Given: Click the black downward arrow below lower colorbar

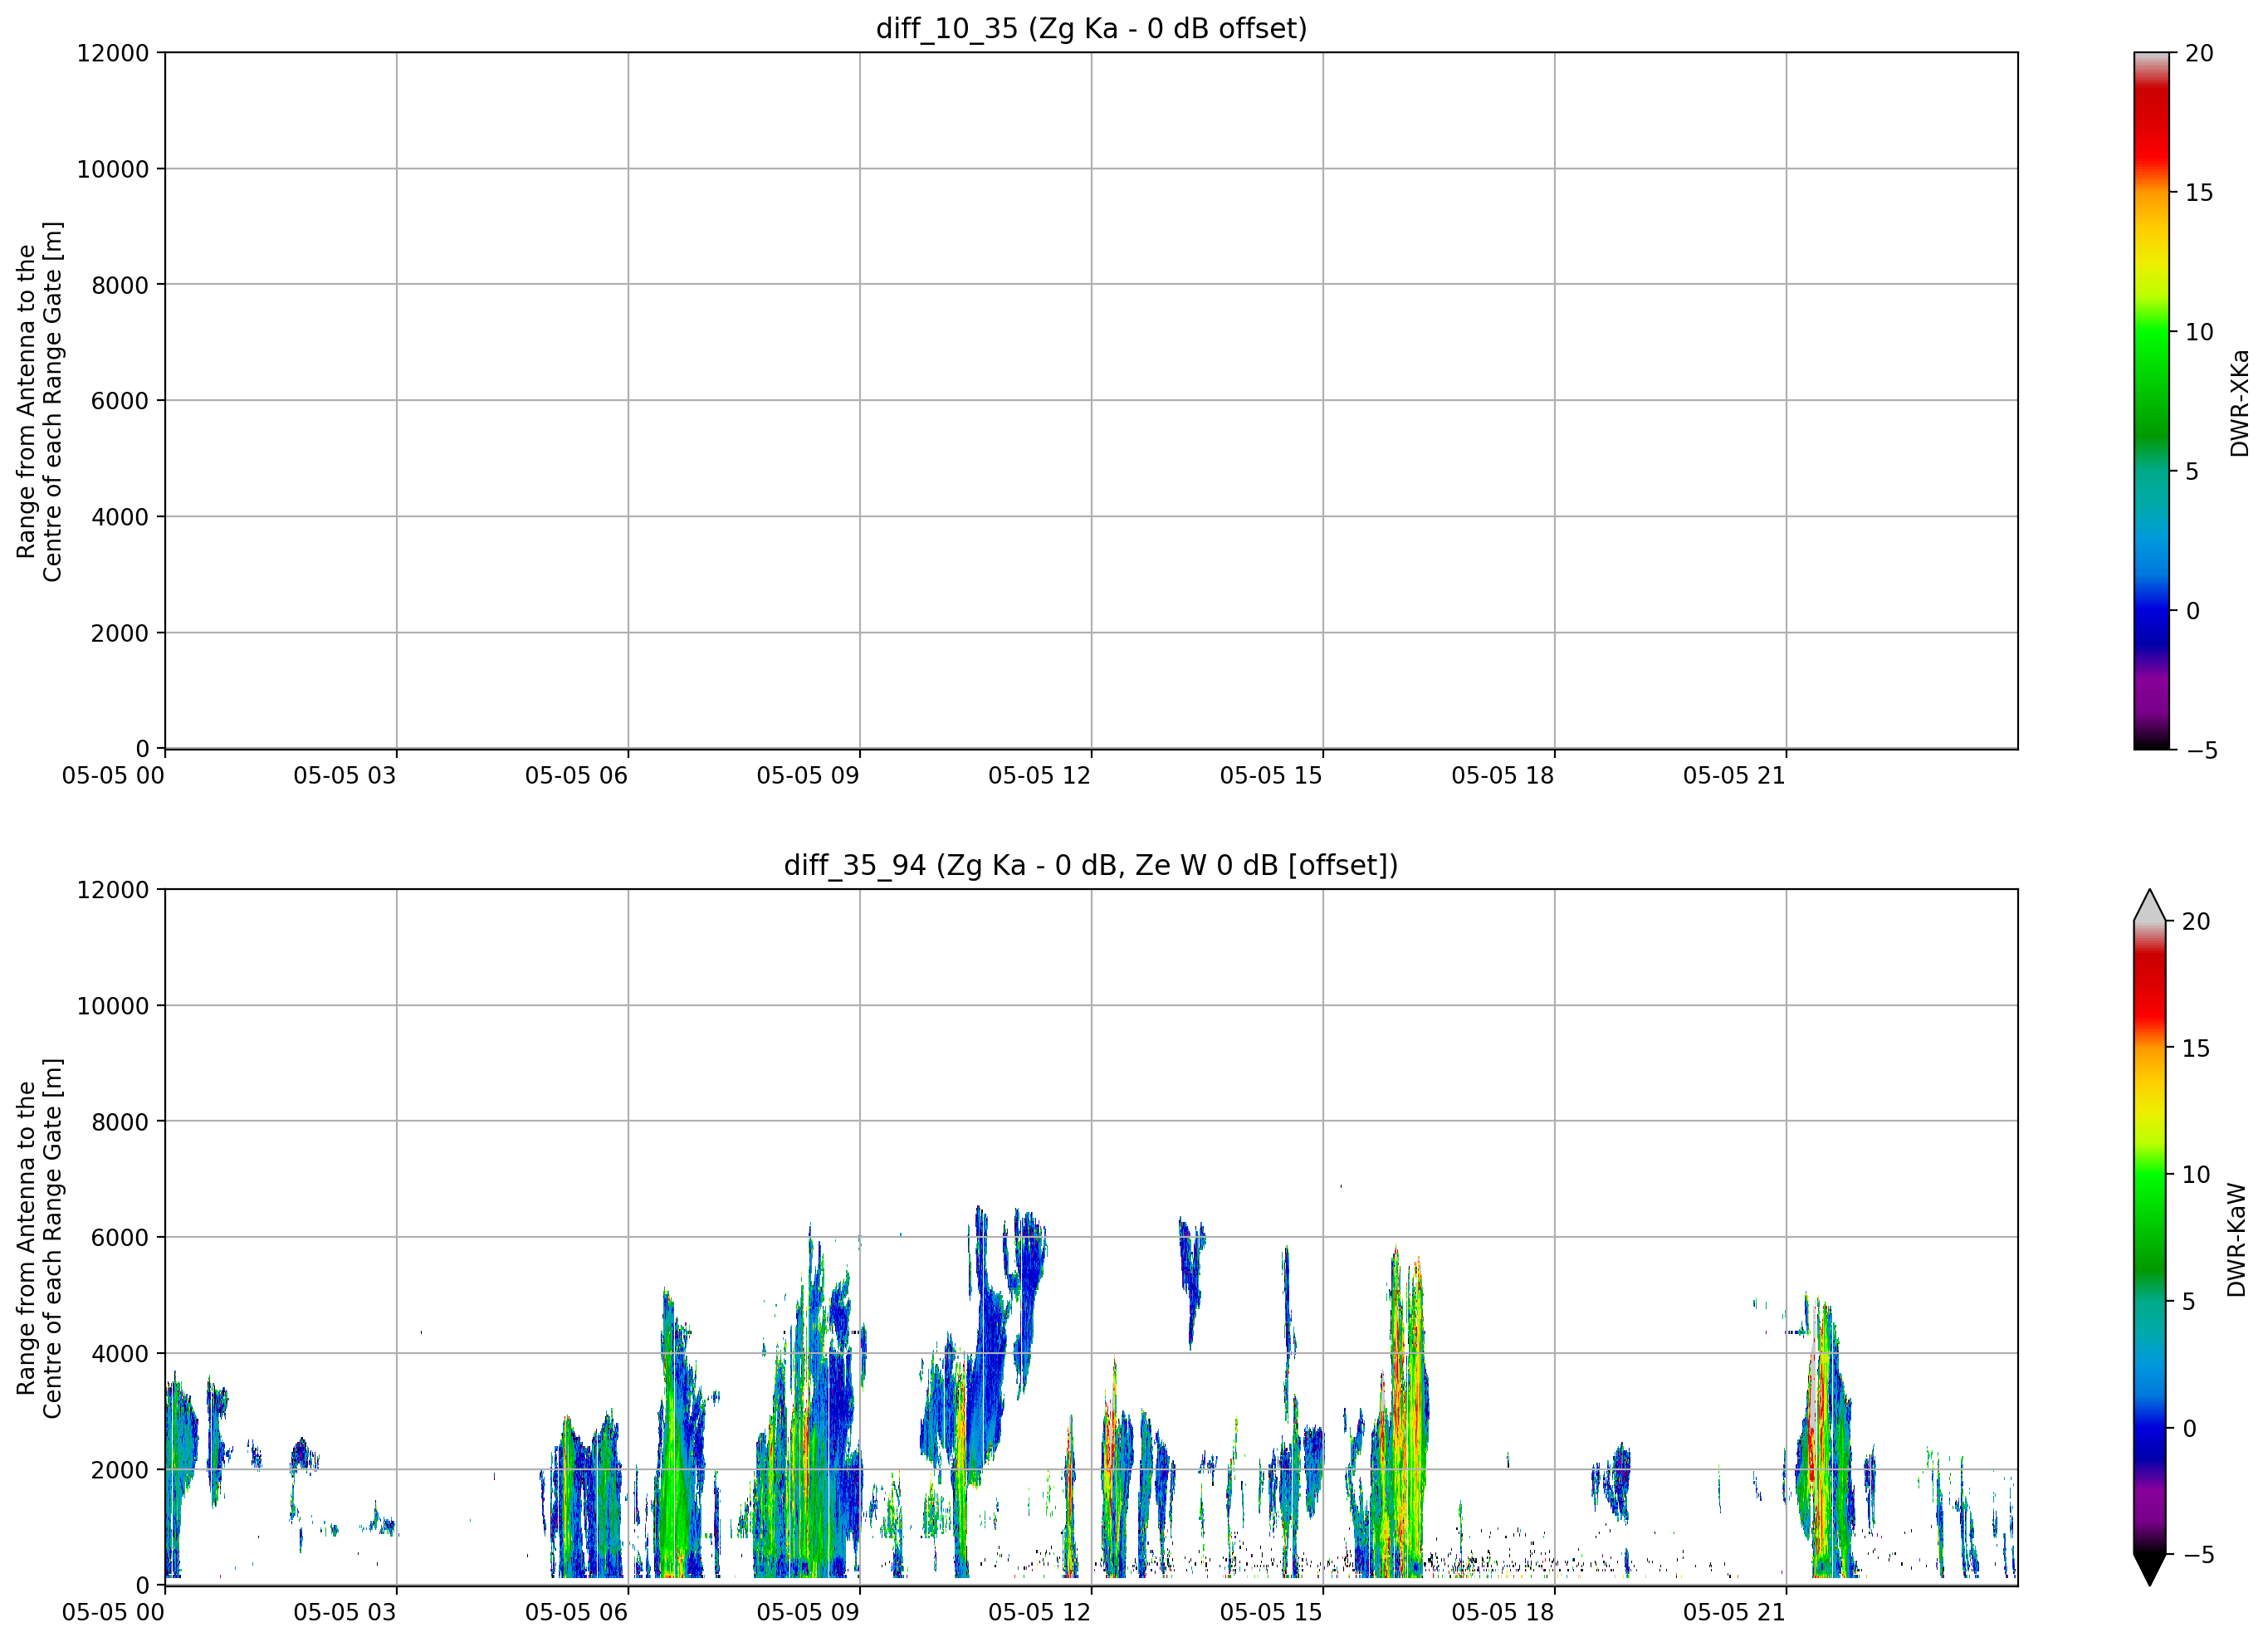Looking at the screenshot, I should [x=2149, y=1569].
